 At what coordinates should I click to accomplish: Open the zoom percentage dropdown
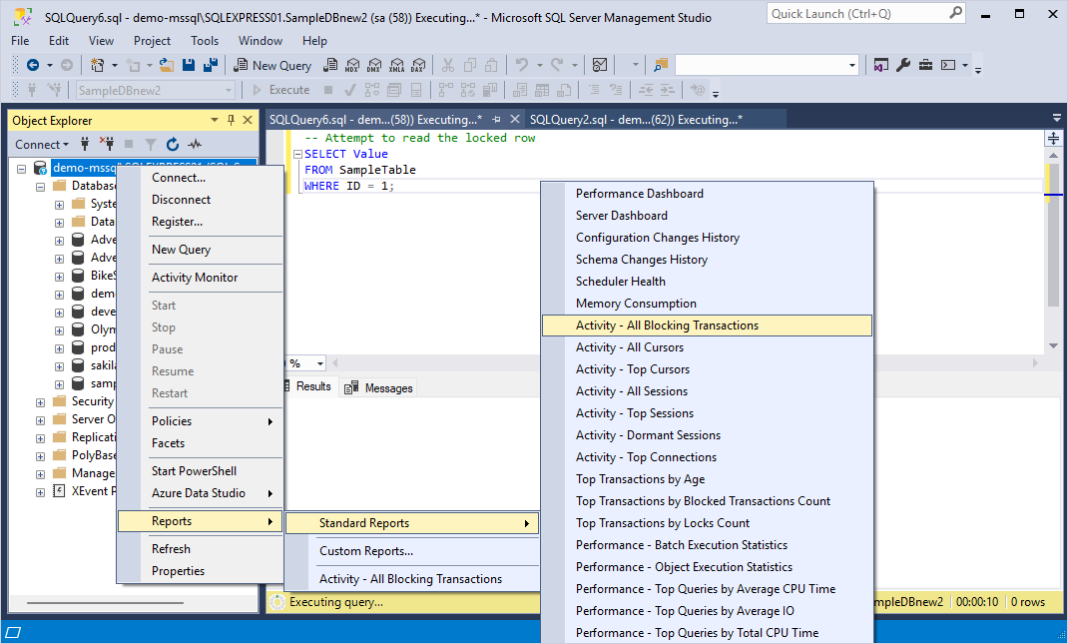click(319, 363)
